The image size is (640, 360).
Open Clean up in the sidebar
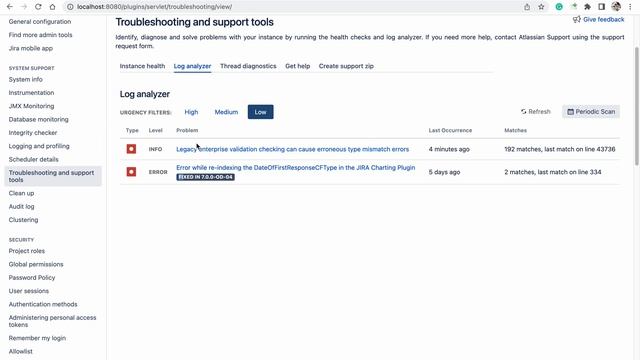tap(22, 193)
